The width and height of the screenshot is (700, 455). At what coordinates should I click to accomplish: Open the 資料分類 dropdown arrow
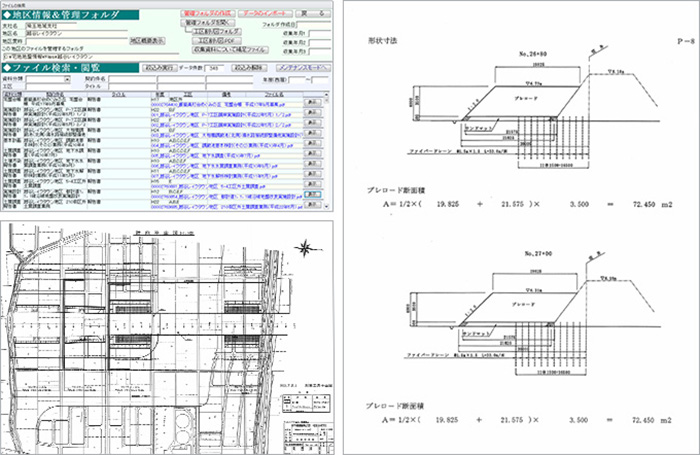click(x=67, y=79)
